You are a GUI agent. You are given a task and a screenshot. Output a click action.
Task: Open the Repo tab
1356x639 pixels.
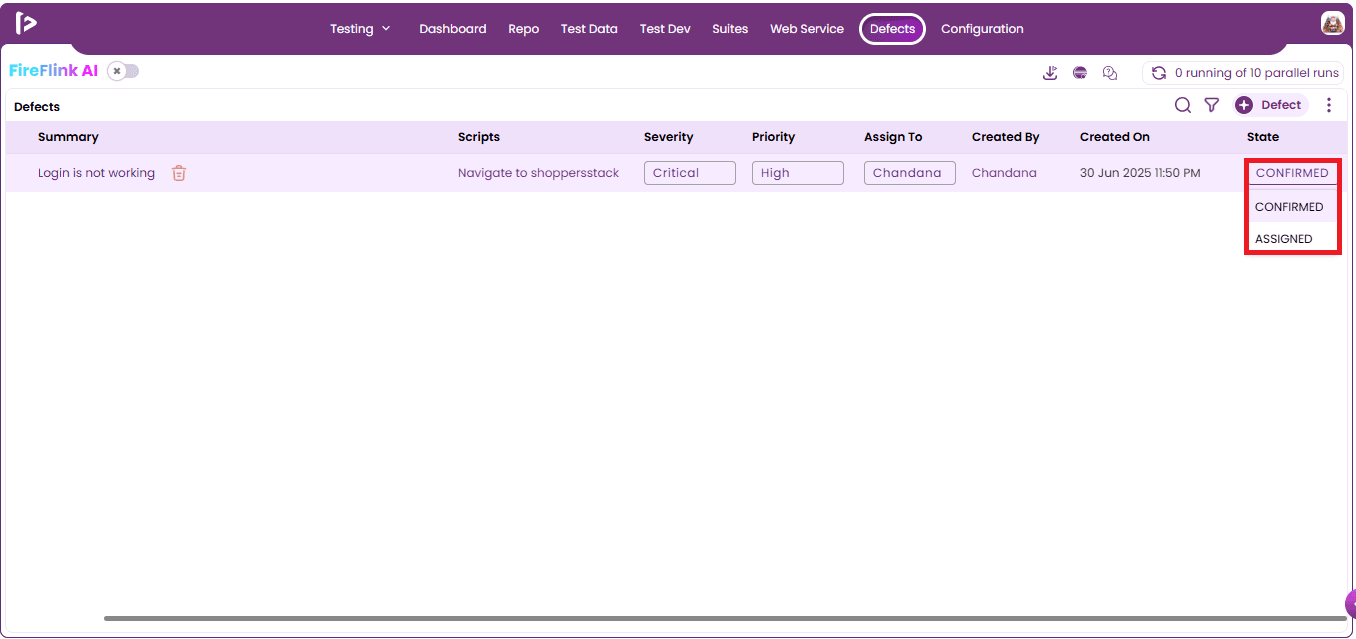point(523,29)
